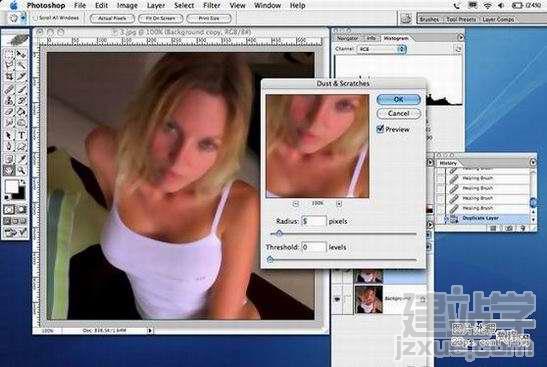
Task: Delete state trash icon in History panel
Action: click(522, 228)
